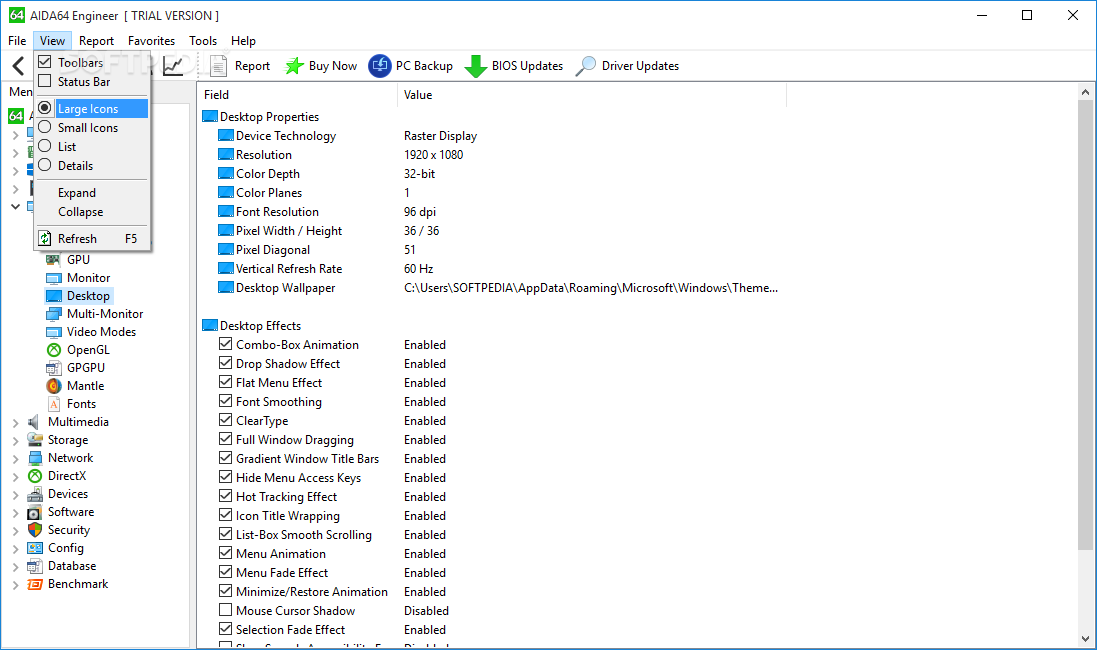This screenshot has width=1097, height=650.
Task: Click the Network computer icon
Action: pos(35,458)
